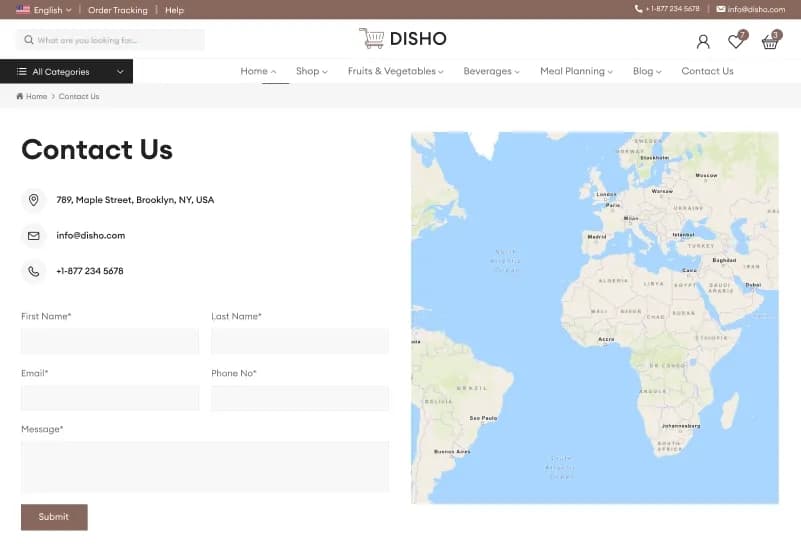This screenshot has height=552, width=801.
Task: Click the Submit button
Action: tap(54, 517)
